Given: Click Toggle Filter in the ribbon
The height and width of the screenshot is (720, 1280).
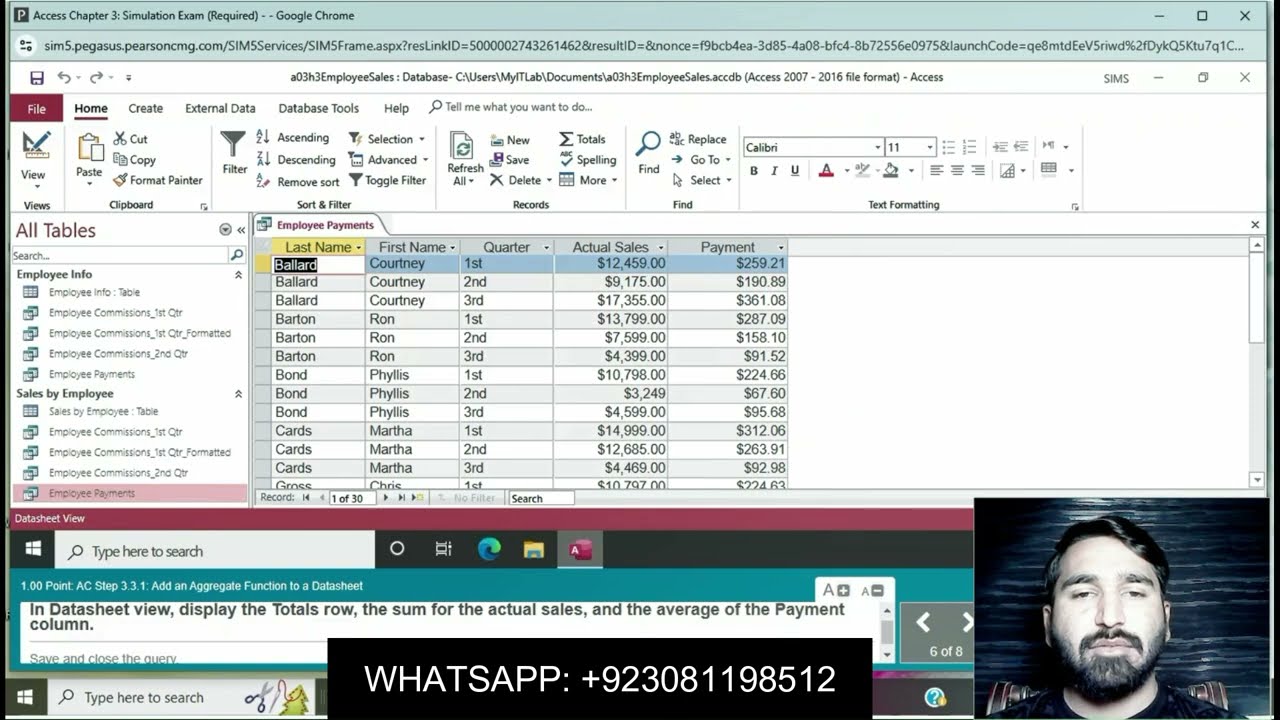Looking at the screenshot, I should 387,181.
